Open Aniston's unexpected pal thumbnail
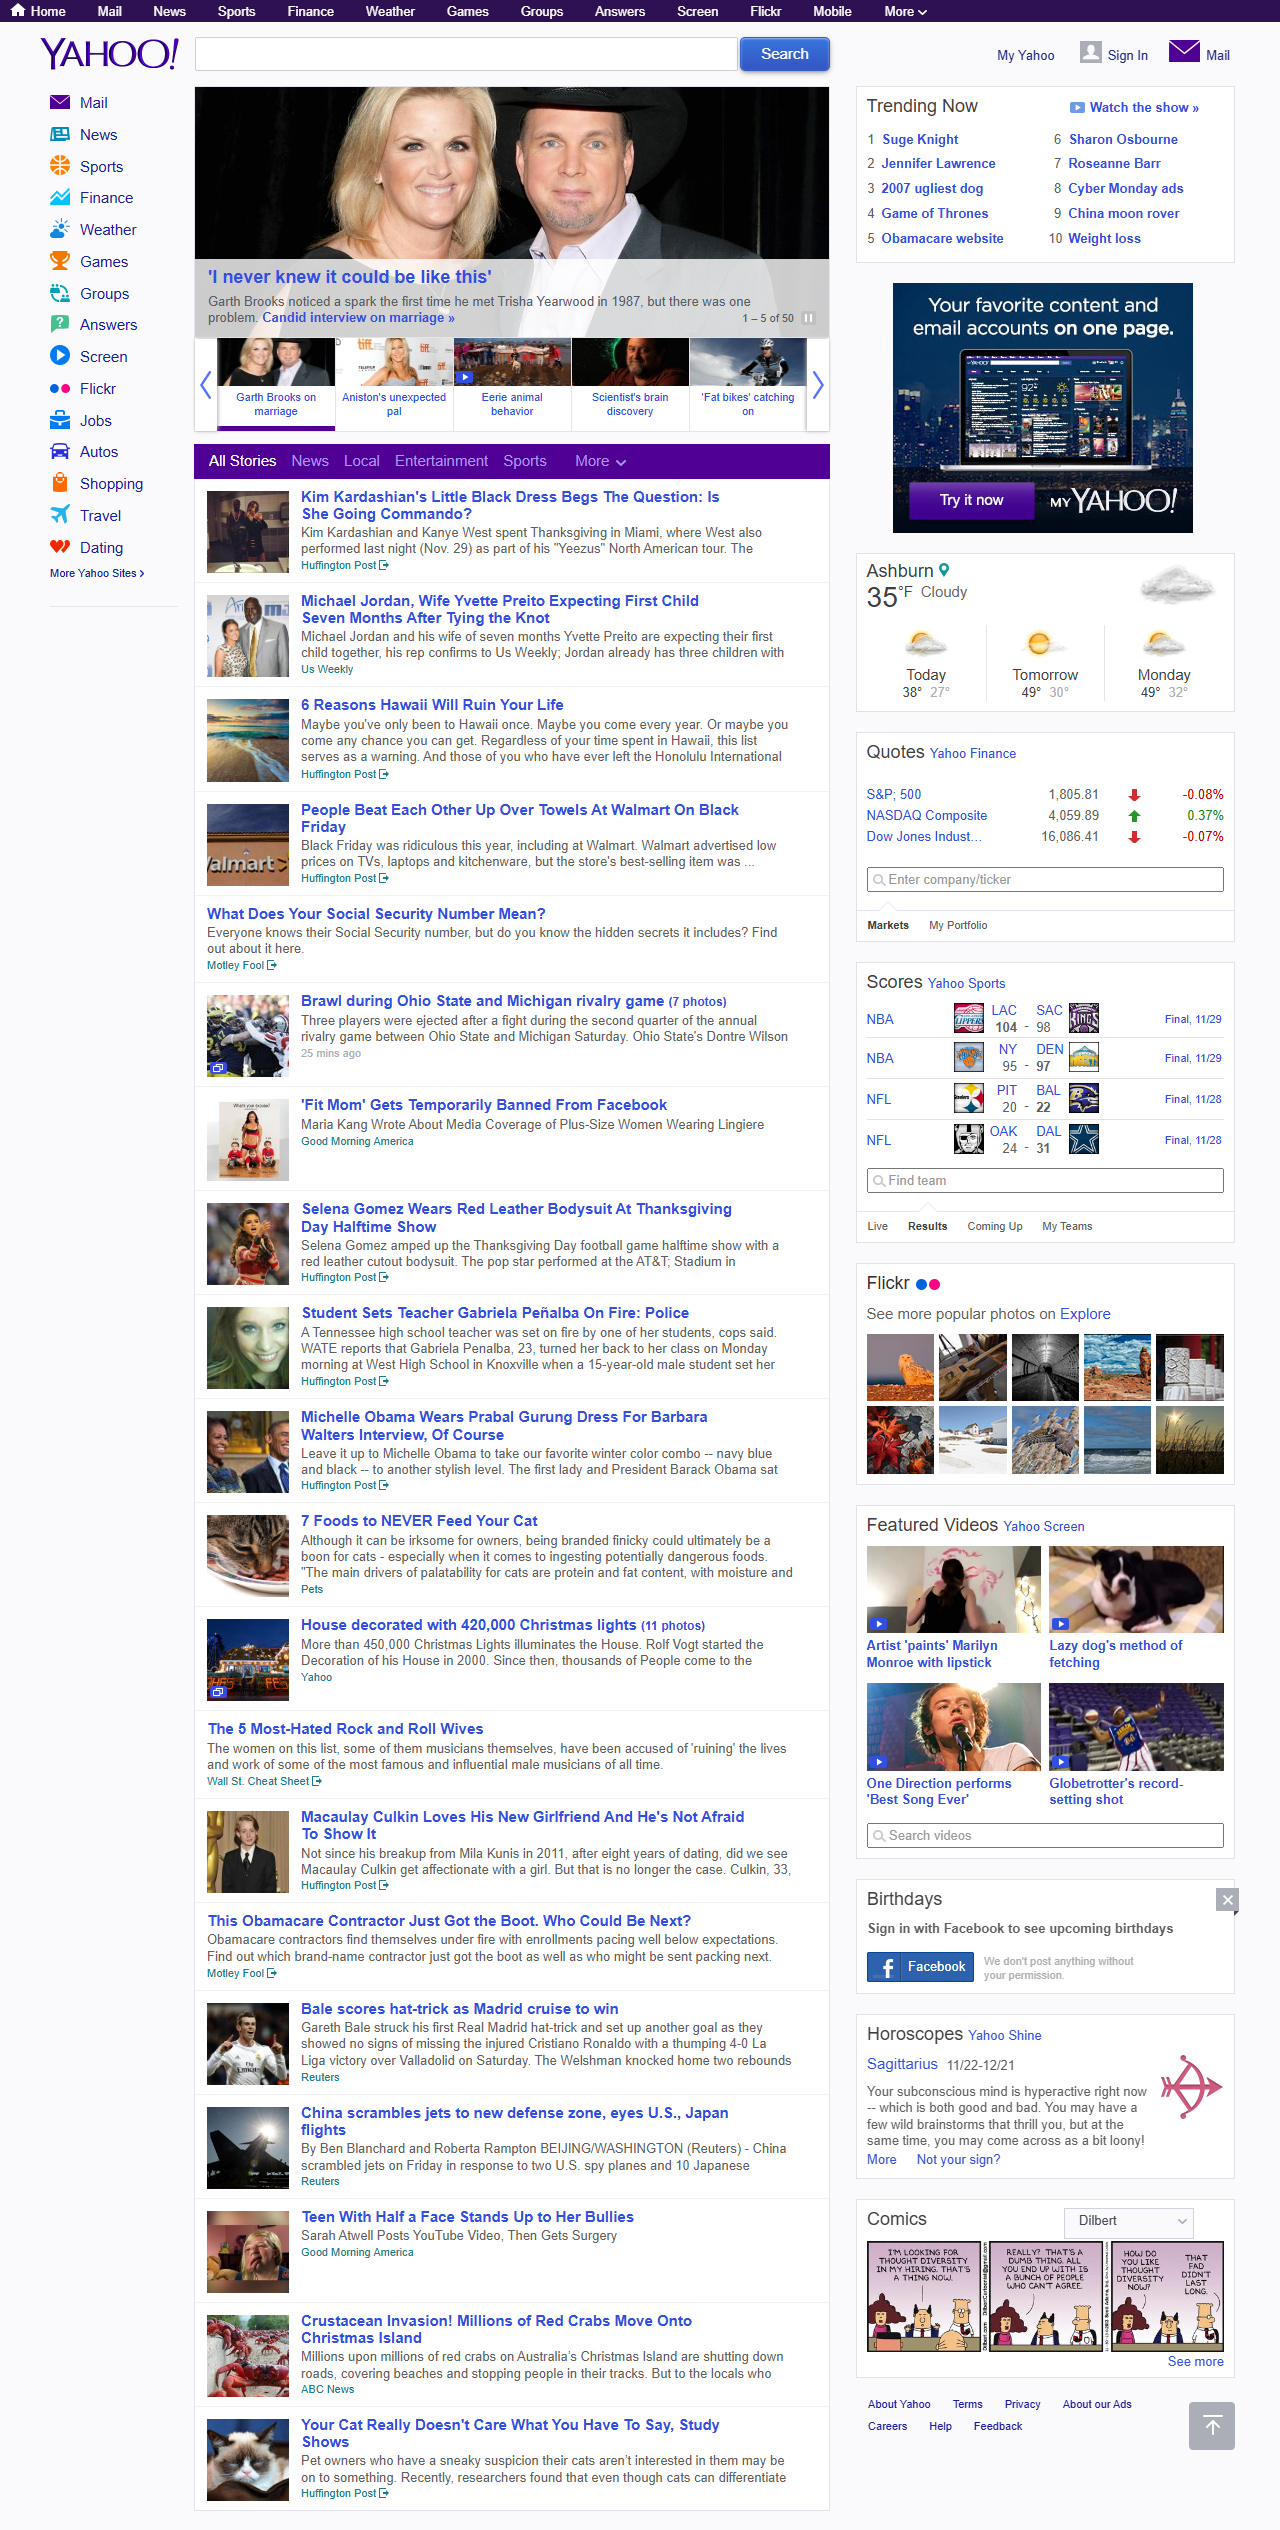The image size is (1280, 2530). (x=394, y=362)
